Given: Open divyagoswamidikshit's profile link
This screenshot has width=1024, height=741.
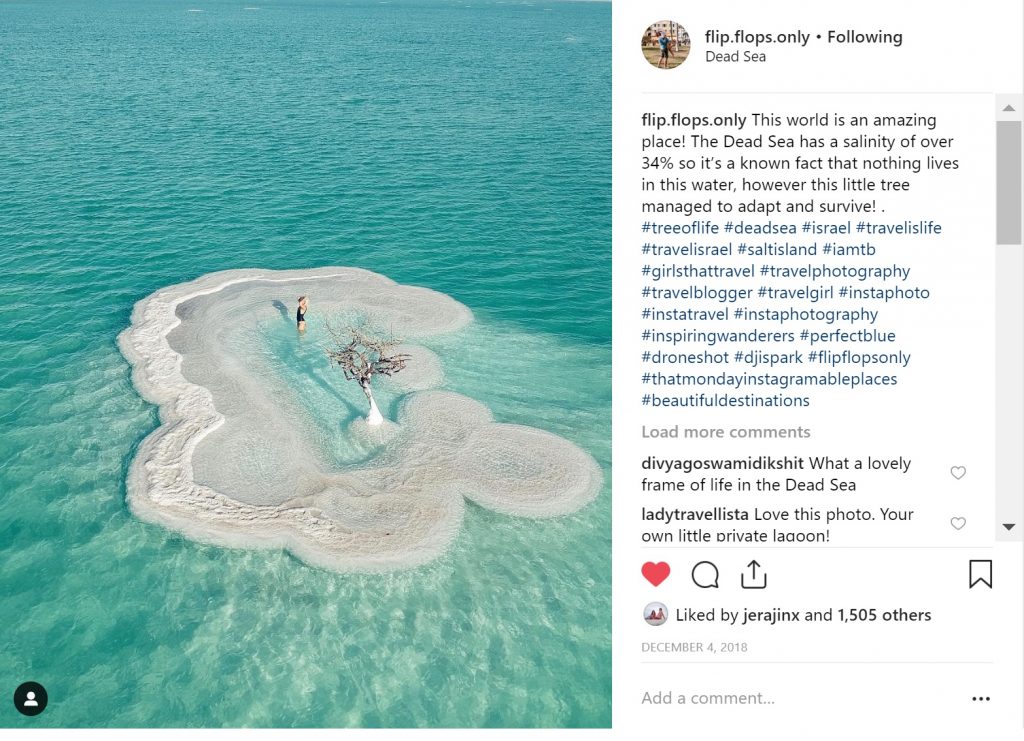Looking at the screenshot, I should (x=722, y=464).
